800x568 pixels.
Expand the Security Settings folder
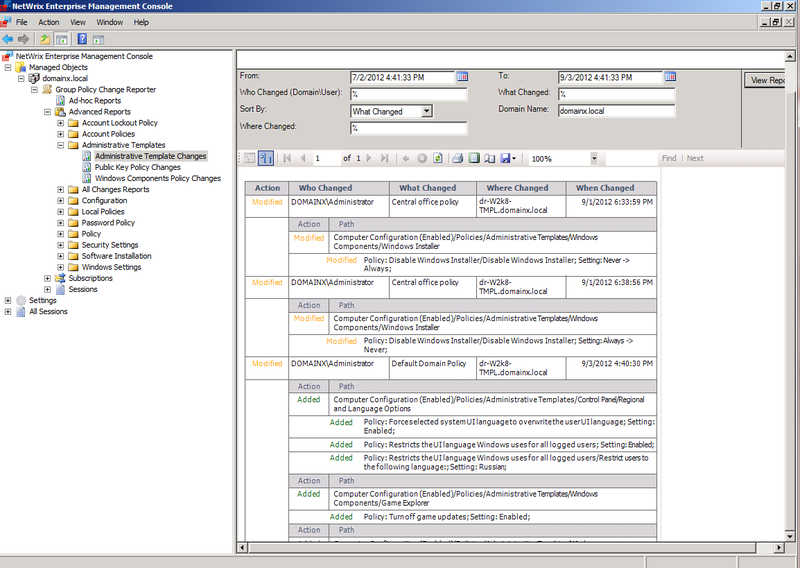[x=61, y=245]
